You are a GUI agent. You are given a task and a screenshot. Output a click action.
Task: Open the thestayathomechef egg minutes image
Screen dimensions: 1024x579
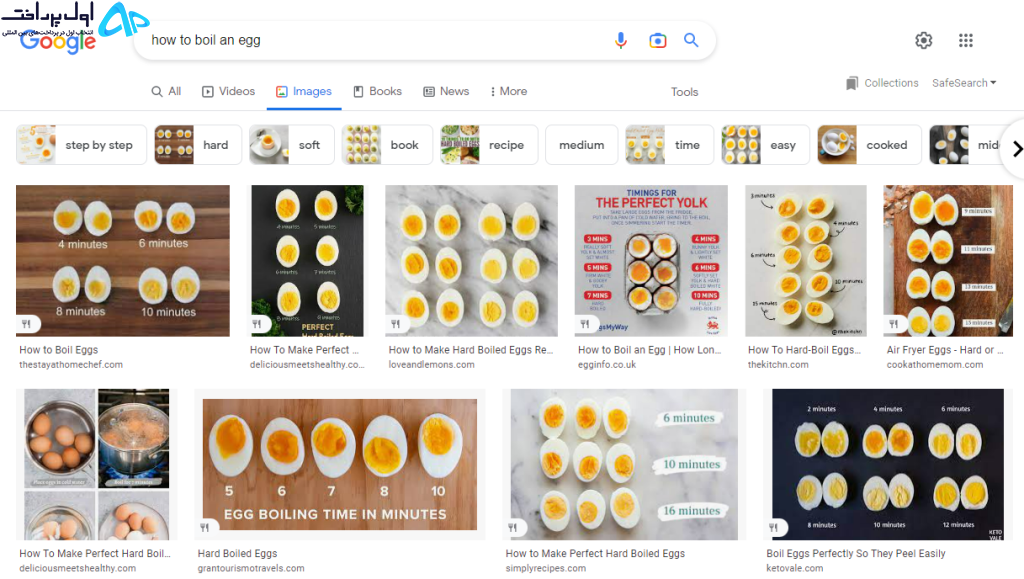tap(123, 260)
